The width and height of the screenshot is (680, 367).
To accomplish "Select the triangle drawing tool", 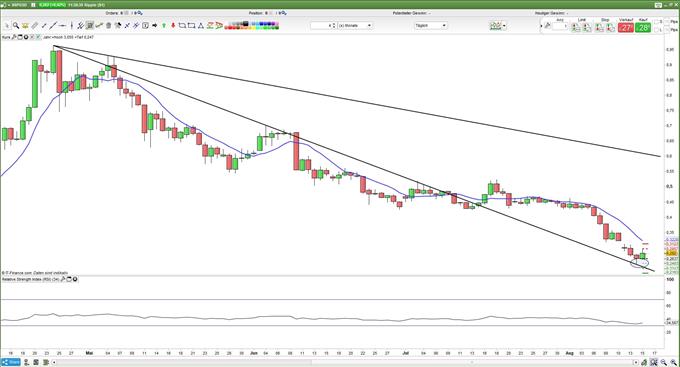I will [201, 26].
